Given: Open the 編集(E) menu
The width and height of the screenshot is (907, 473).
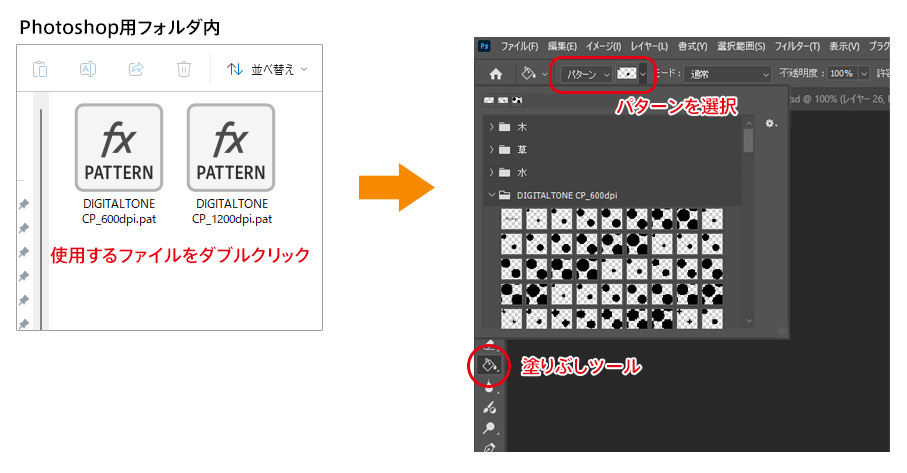Looking at the screenshot, I should [562, 46].
